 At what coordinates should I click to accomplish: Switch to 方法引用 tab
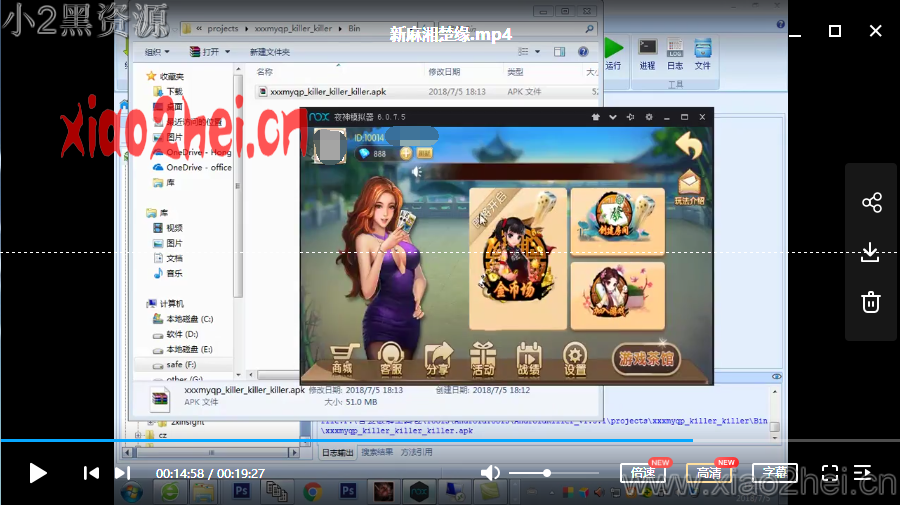(417, 452)
